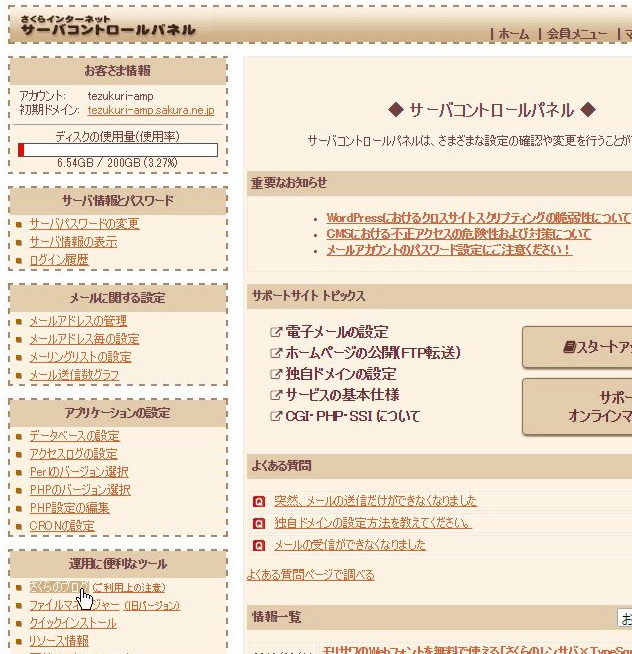Screen dimensions: 632x654
Task: Open the ホーム menu in the top bar
Action: [x=513, y=34]
